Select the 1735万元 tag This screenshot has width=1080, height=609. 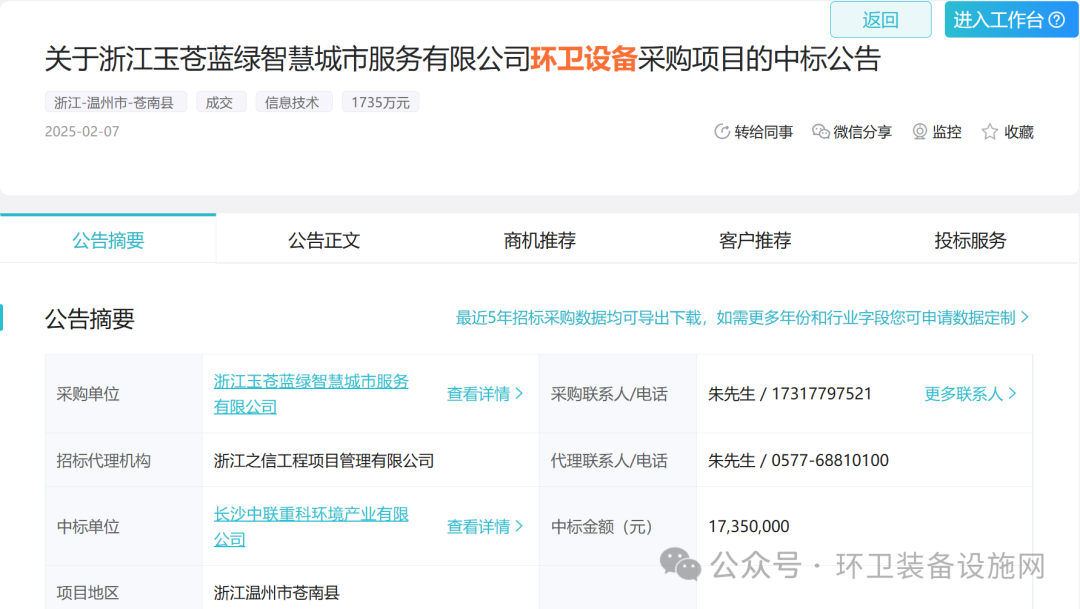pyautogui.click(x=380, y=103)
